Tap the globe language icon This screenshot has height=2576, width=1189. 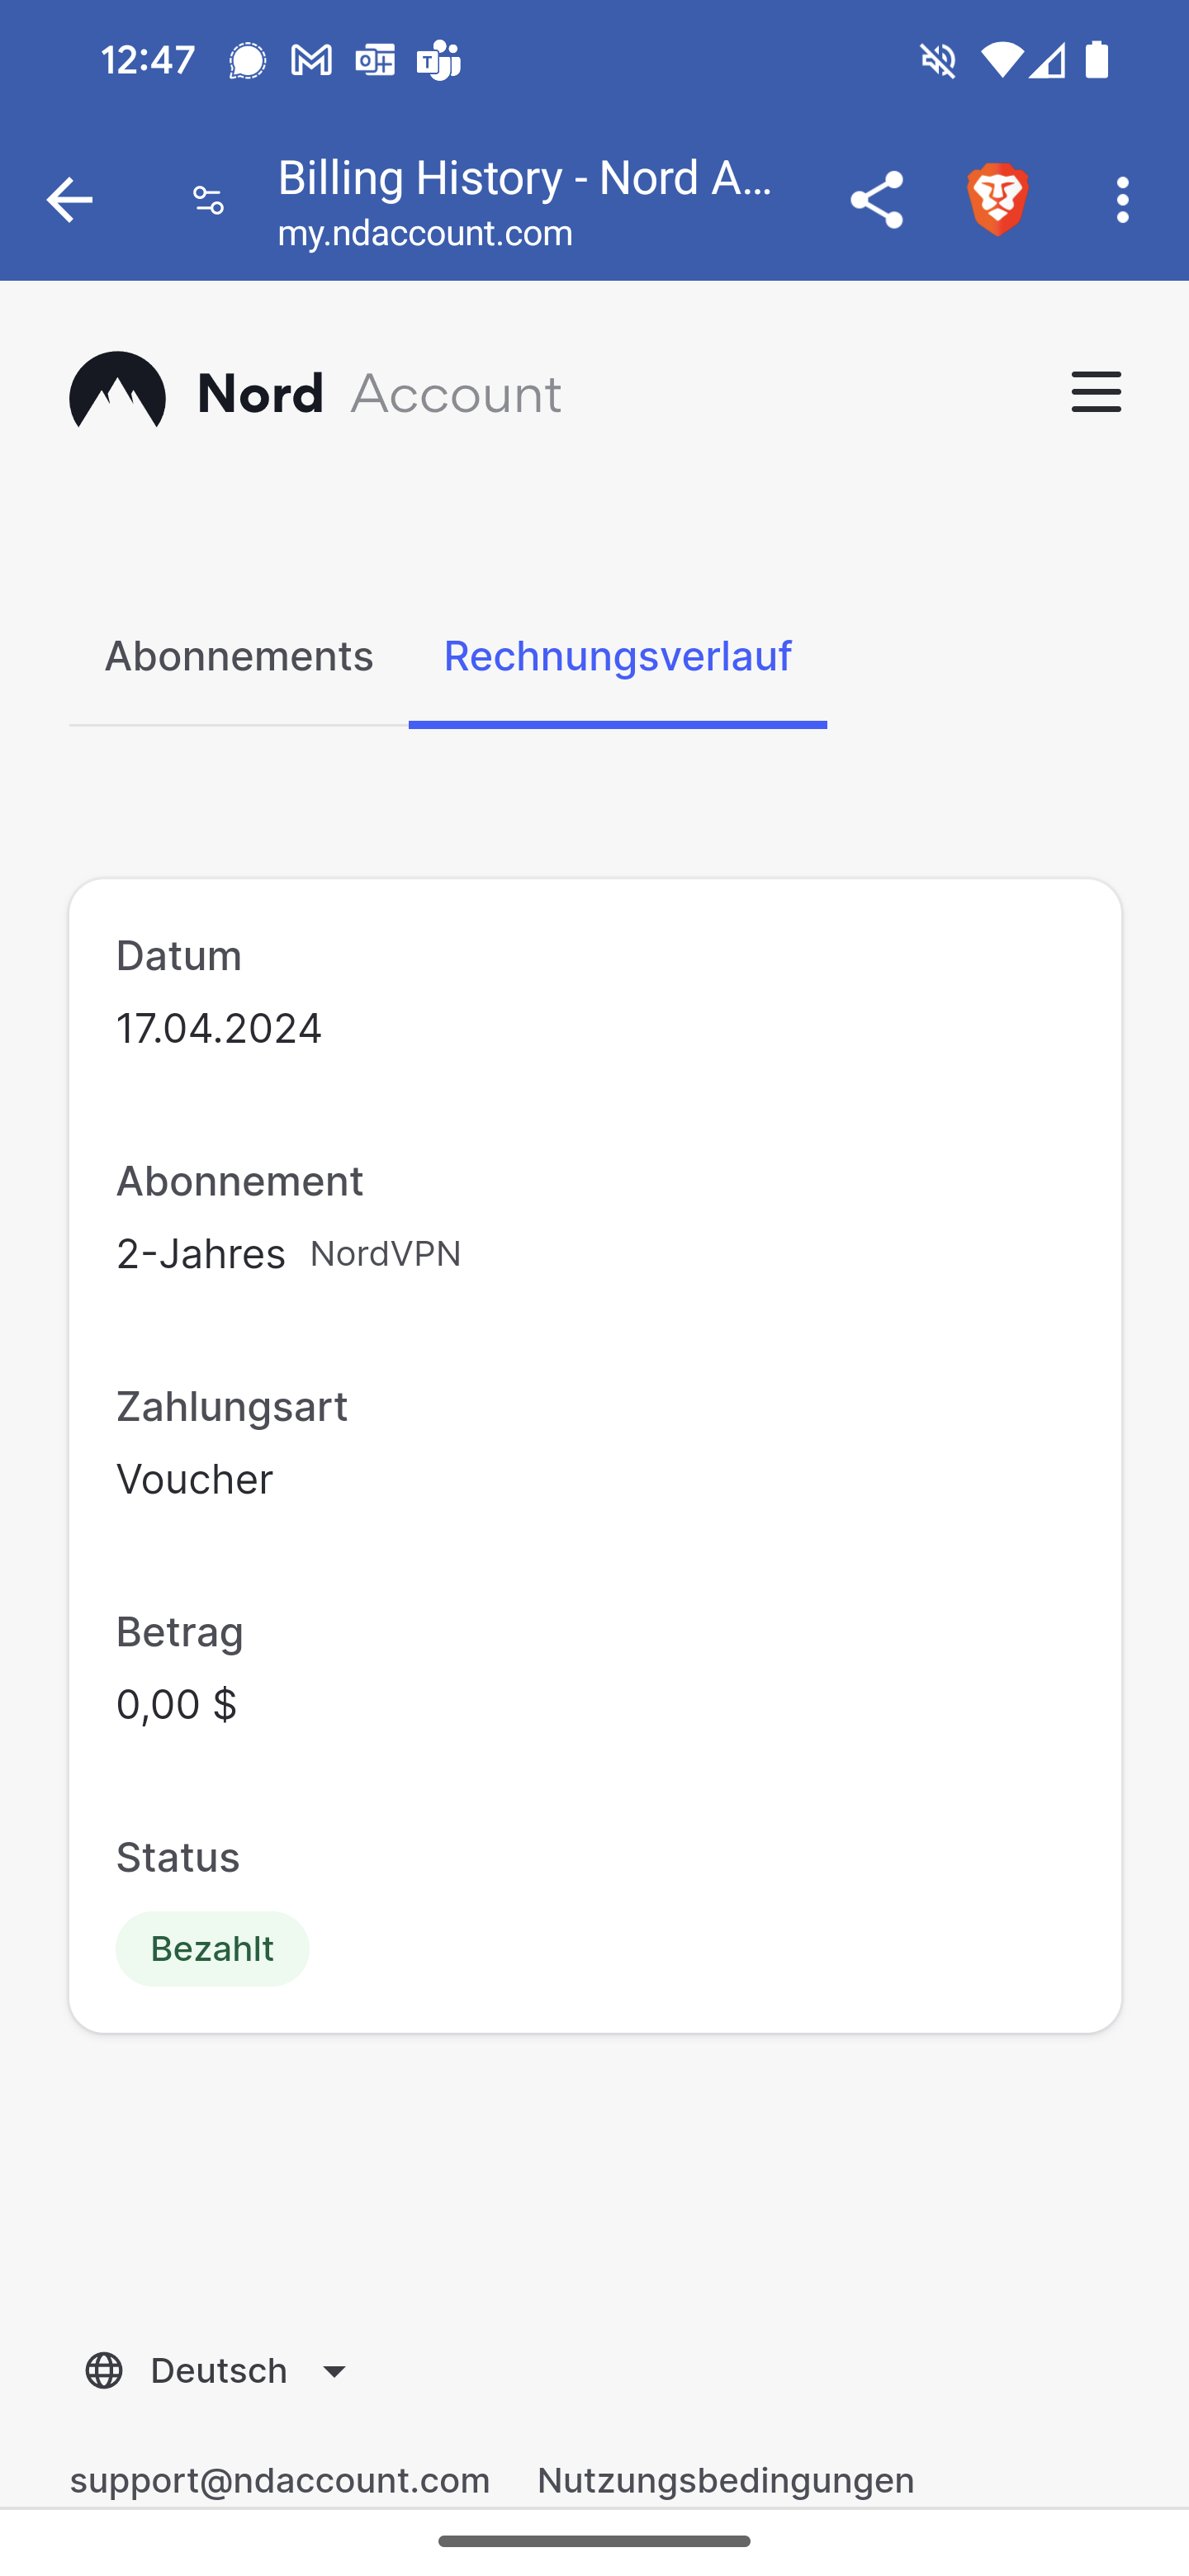click(x=104, y=2370)
